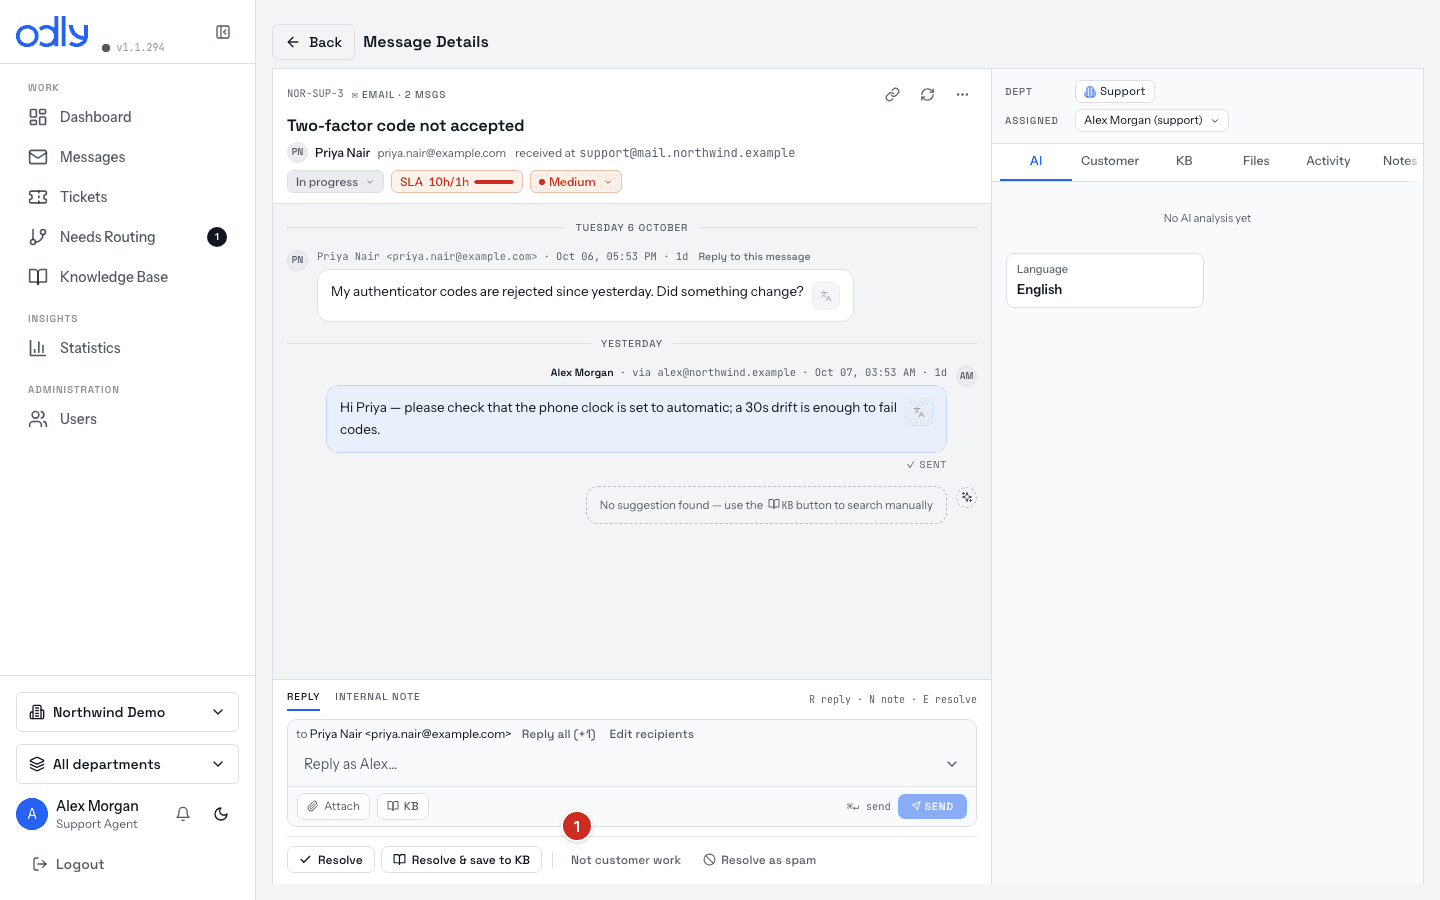The width and height of the screenshot is (1440, 900).
Task: View Statistics insights
Action: click(128, 348)
